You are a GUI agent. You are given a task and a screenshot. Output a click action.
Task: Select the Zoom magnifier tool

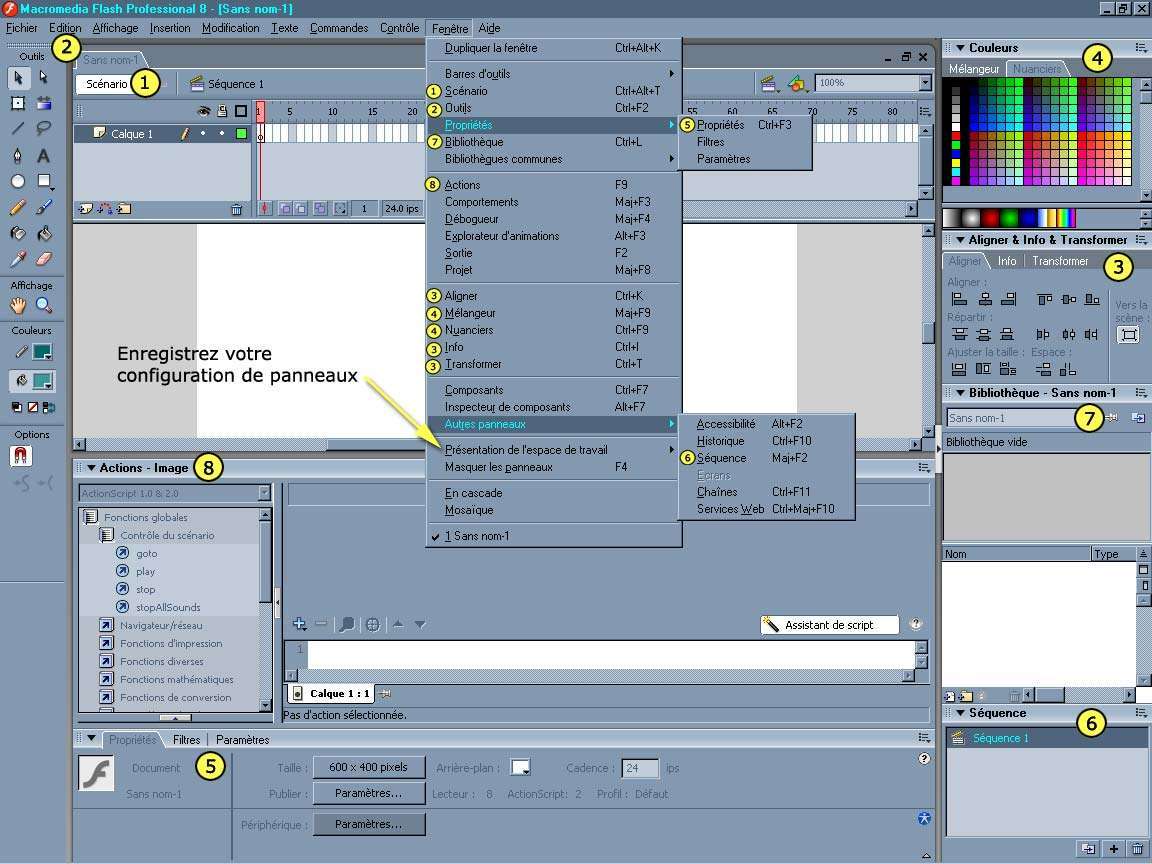44,306
